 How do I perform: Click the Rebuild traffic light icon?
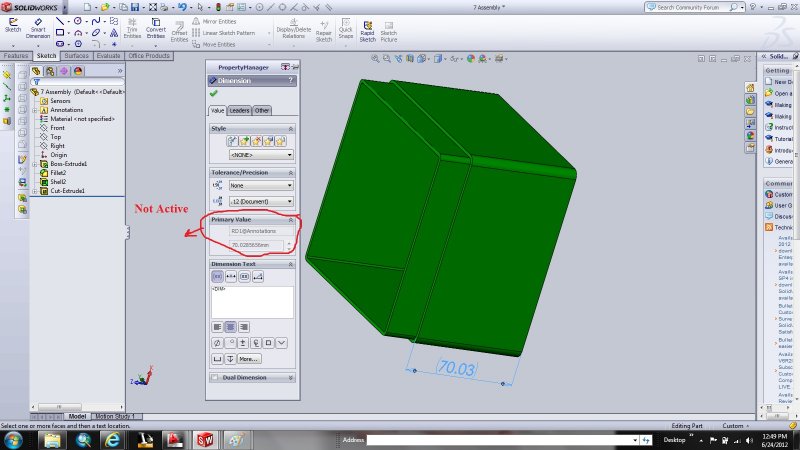pyautogui.click(x=218, y=7)
